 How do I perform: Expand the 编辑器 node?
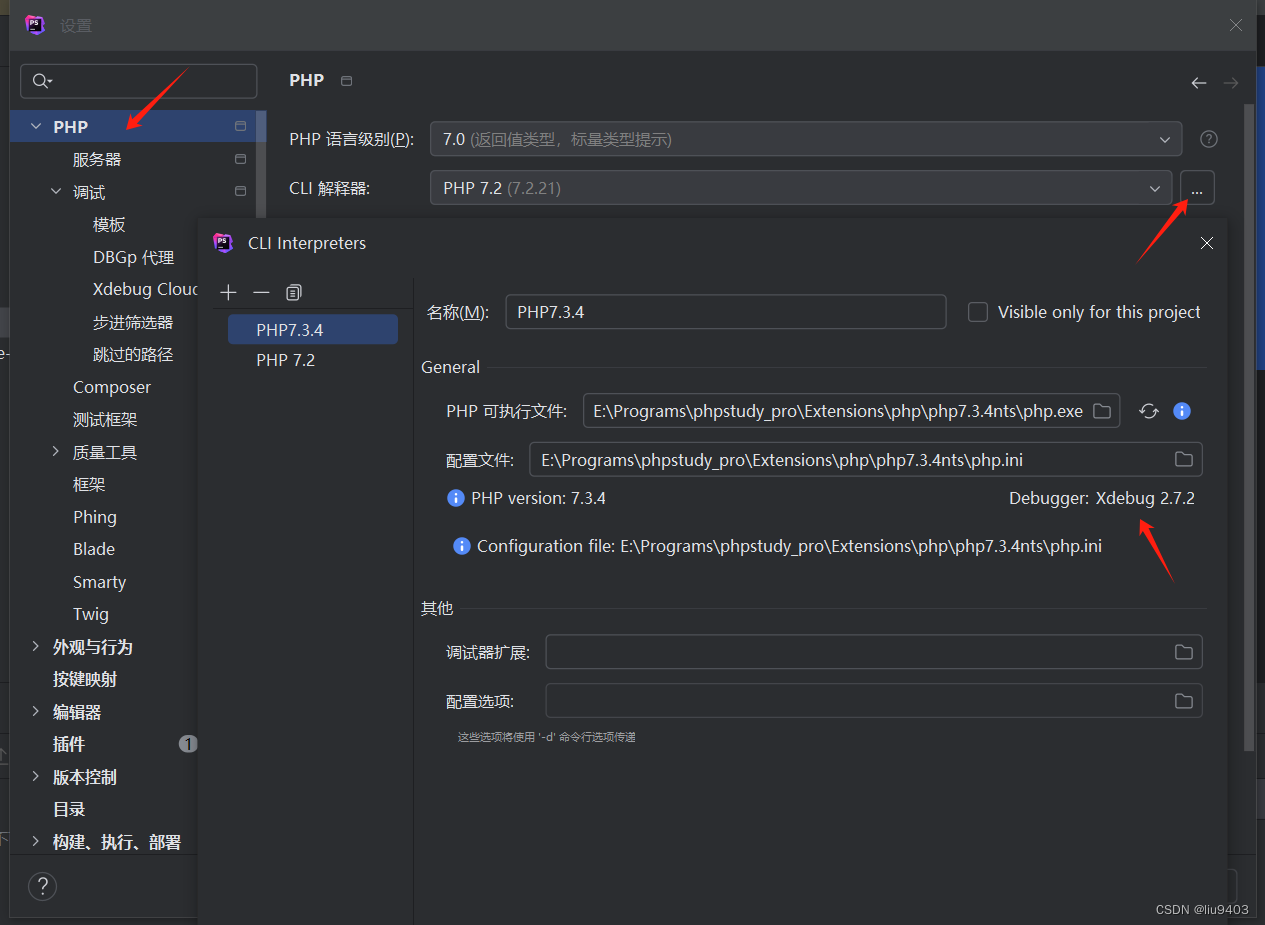point(36,712)
